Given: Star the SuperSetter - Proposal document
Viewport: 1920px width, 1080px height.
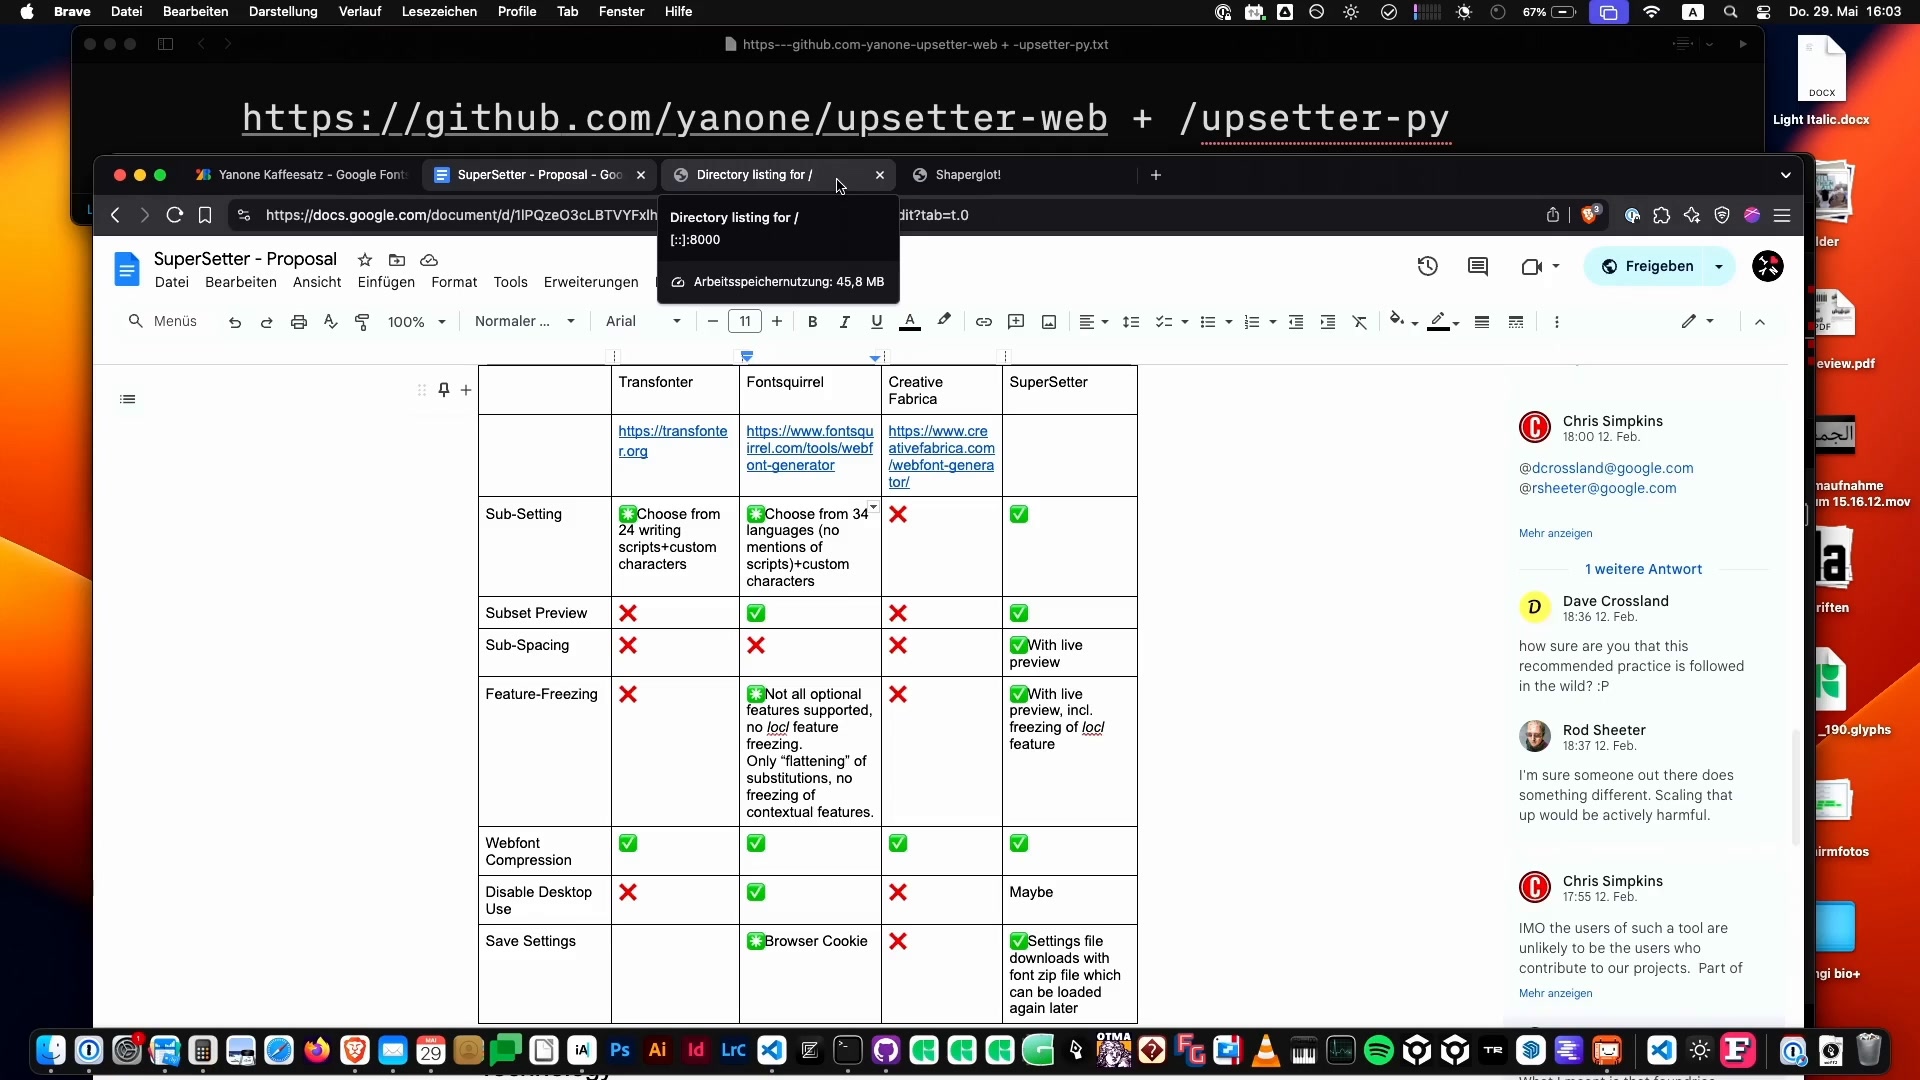Looking at the screenshot, I should pos(365,260).
